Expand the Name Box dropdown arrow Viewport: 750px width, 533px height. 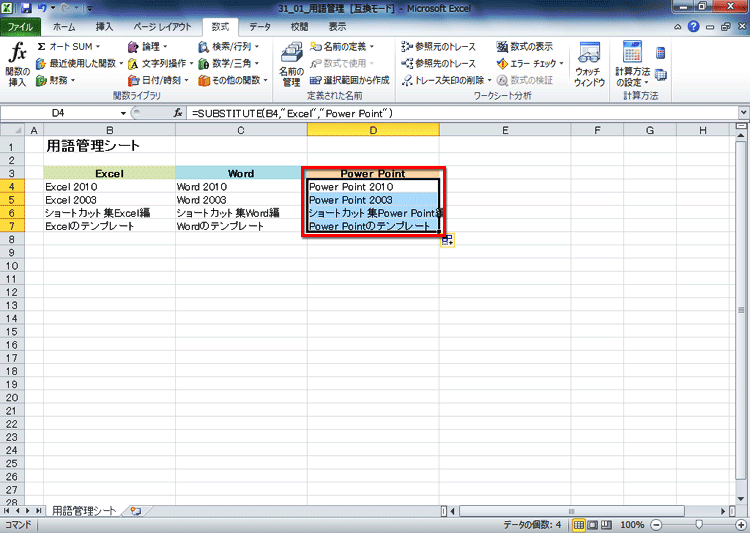[x=123, y=113]
